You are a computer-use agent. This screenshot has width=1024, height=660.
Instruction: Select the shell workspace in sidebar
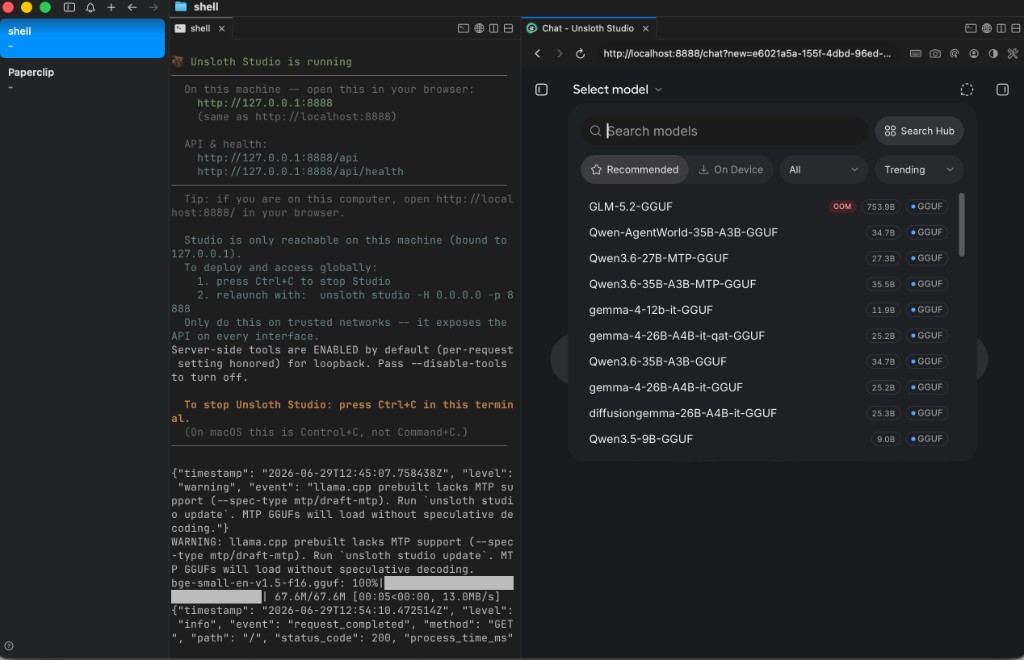[82, 38]
